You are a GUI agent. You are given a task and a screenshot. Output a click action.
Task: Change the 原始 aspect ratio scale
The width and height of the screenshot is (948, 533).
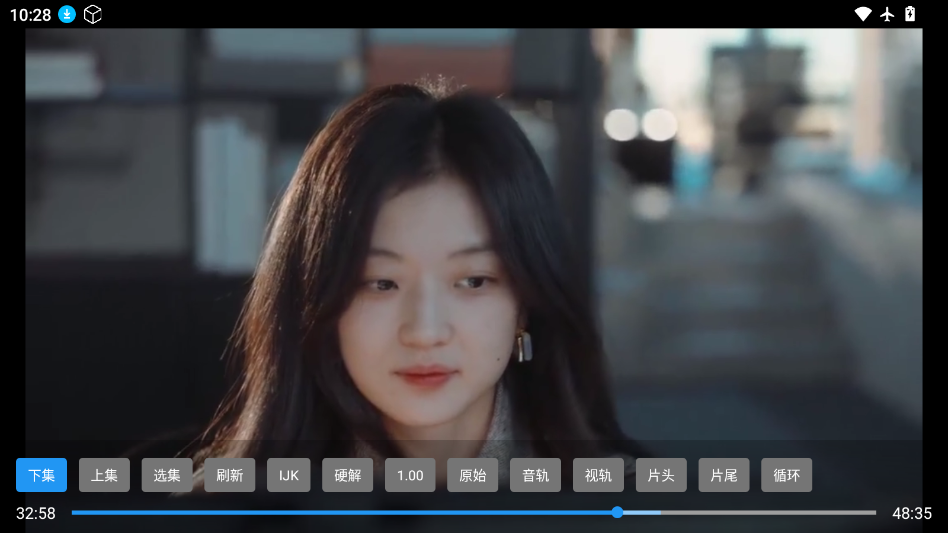point(473,475)
